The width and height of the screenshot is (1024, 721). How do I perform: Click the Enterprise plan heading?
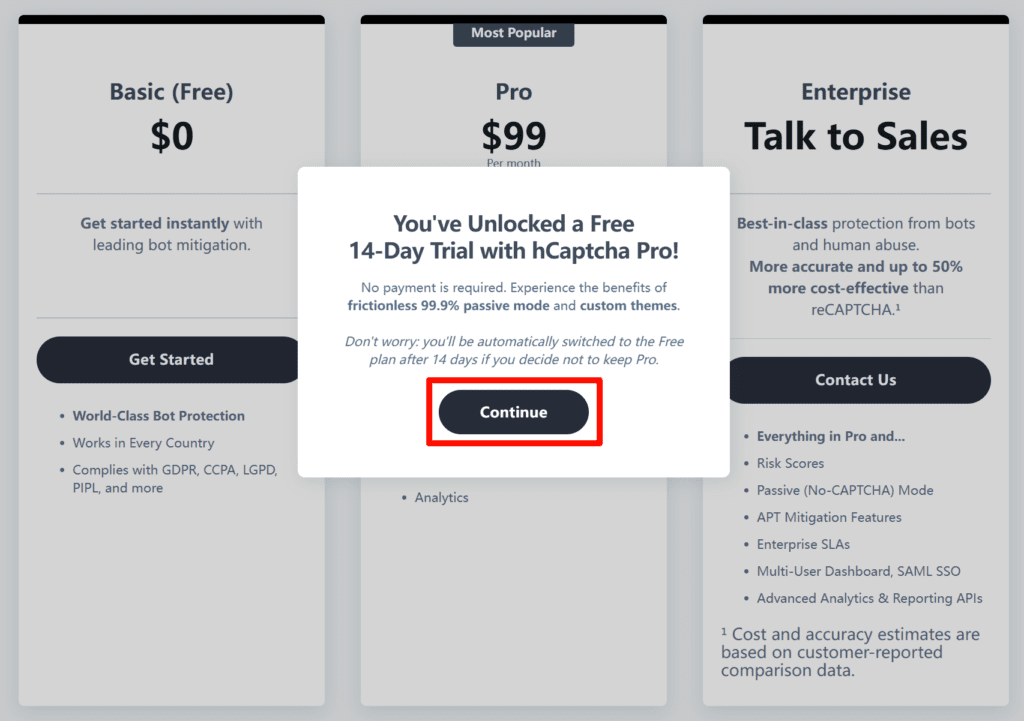pos(855,92)
